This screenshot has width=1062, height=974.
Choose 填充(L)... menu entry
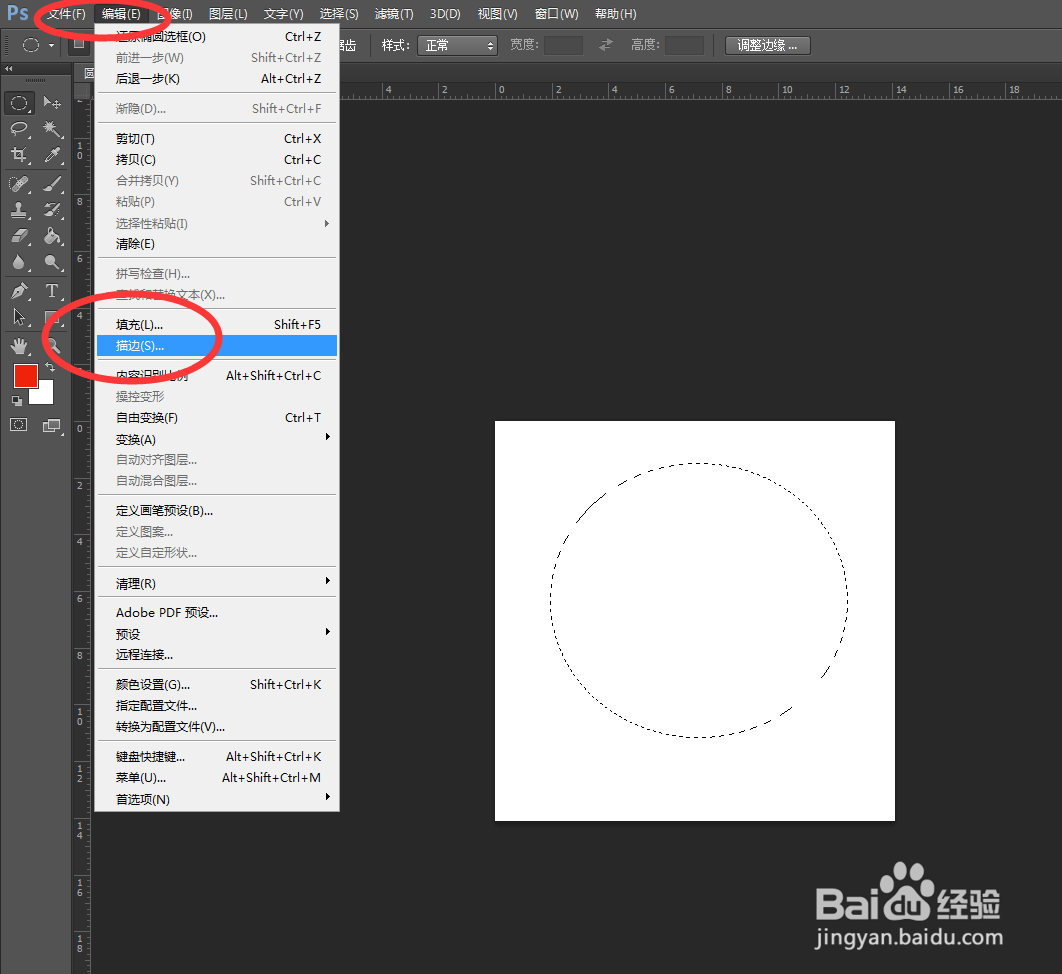click(217, 324)
